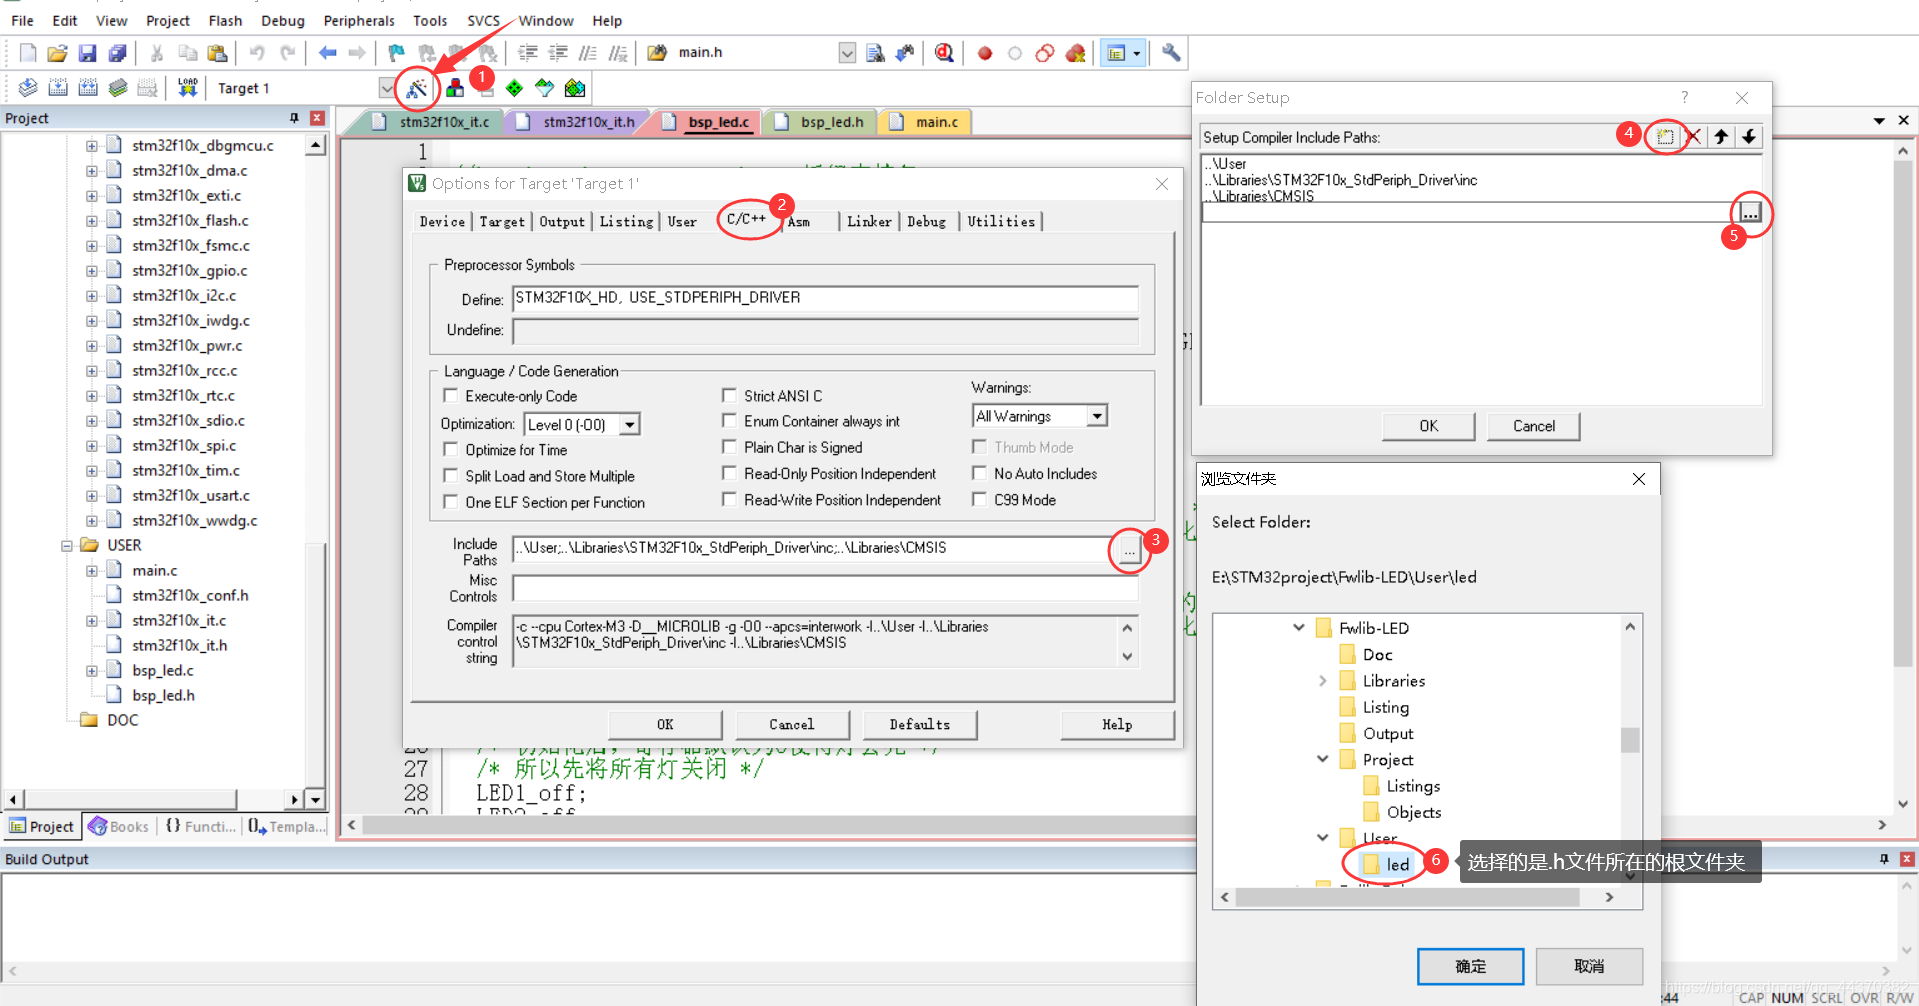Click the Open file folder icon
The image size is (1919, 1006).
pyautogui.click(x=57, y=53)
